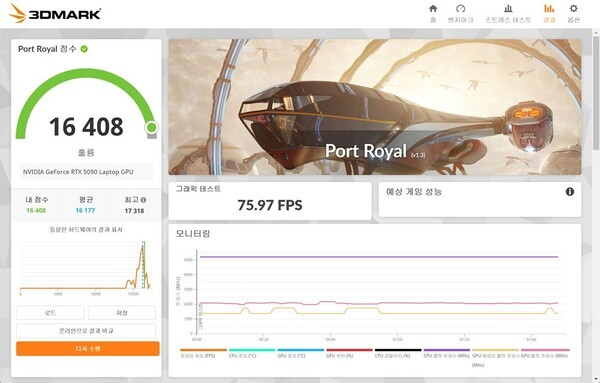Screen dimensions: 600x383
Task: Click the info icon beside best score
Action: pyautogui.click(x=143, y=200)
